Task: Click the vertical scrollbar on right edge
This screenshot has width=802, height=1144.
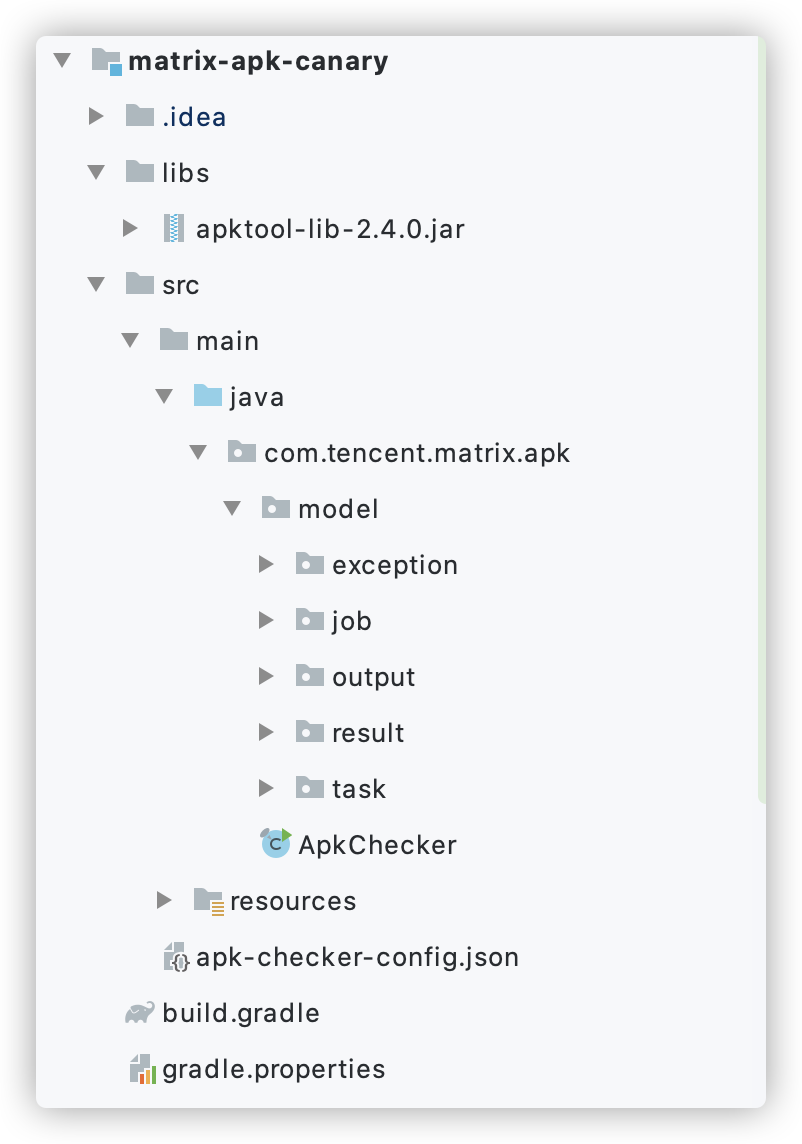Action: point(762,420)
